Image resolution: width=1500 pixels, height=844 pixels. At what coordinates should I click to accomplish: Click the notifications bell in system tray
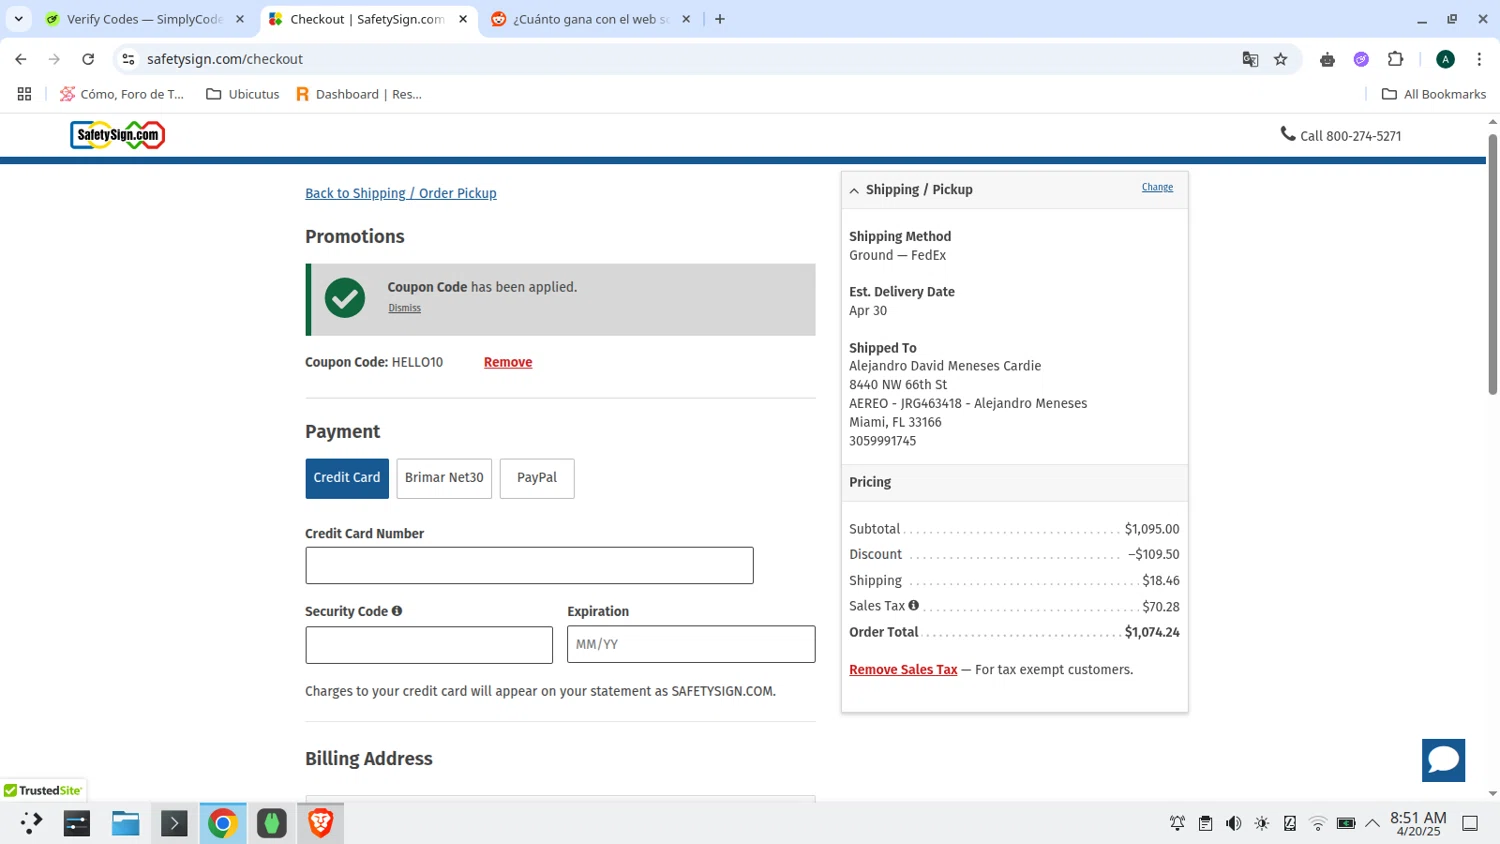(1177, 823)
